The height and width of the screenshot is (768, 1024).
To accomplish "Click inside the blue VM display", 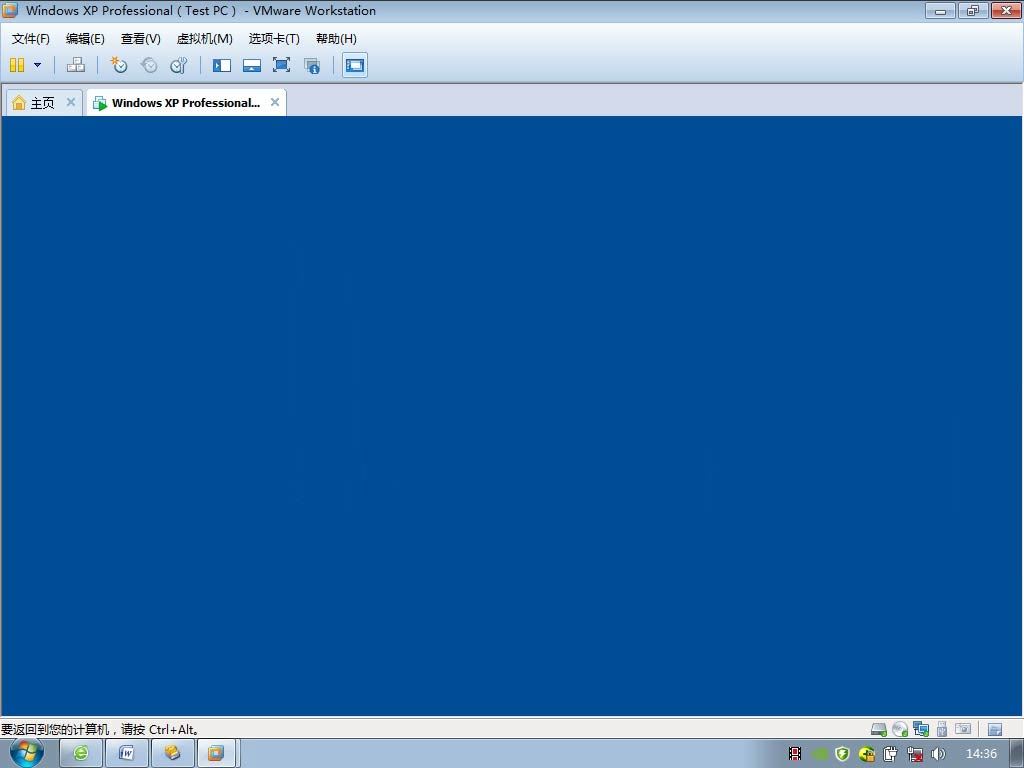I will coord(511,416).
